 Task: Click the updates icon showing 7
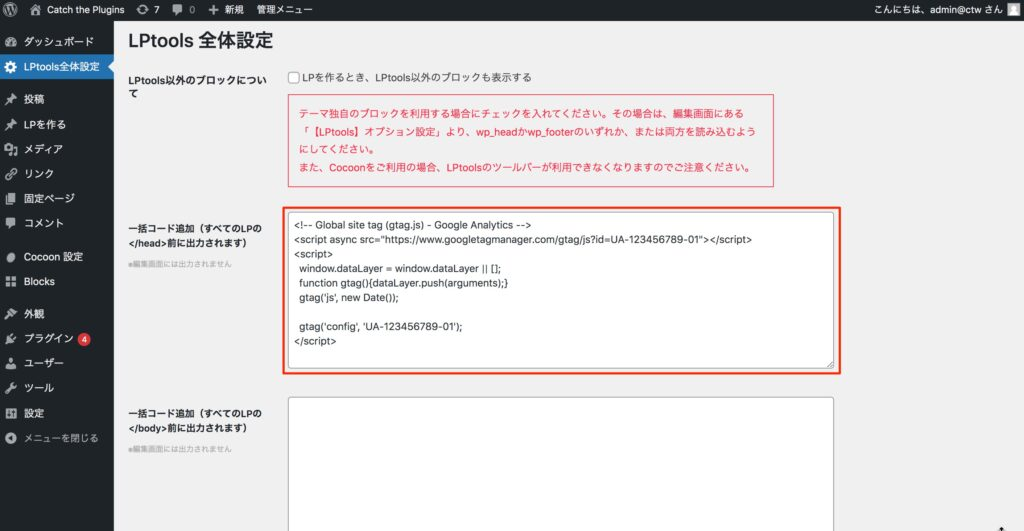142,10
